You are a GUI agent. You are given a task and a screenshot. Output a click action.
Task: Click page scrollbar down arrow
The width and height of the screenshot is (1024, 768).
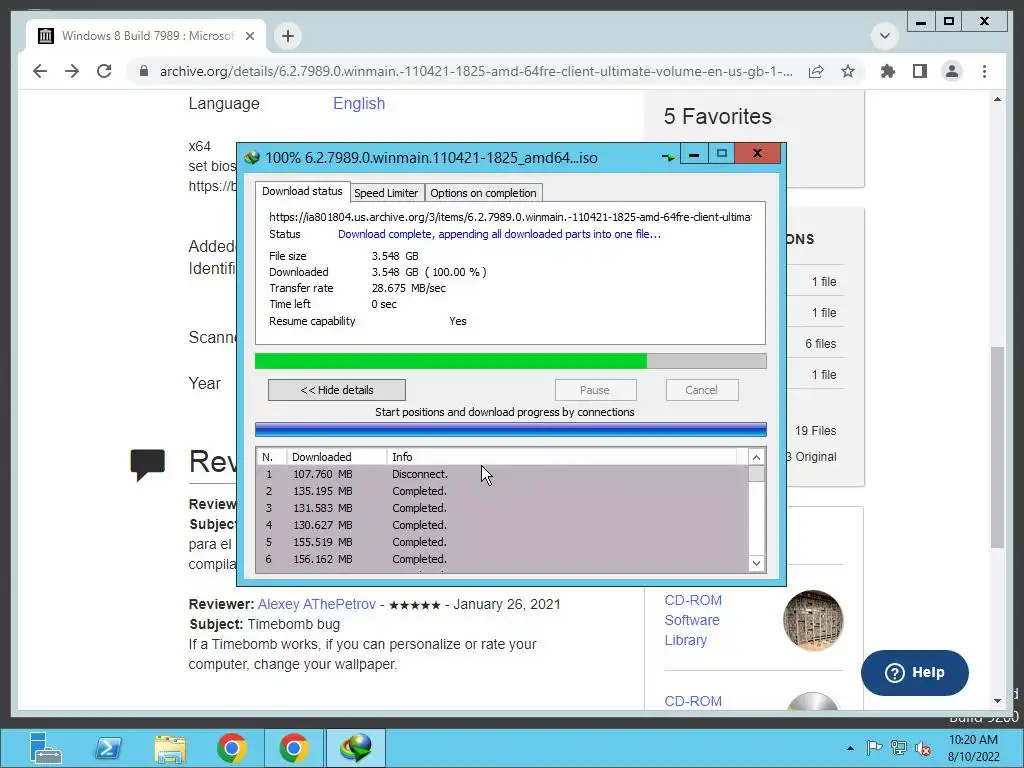tap(997, 701)
